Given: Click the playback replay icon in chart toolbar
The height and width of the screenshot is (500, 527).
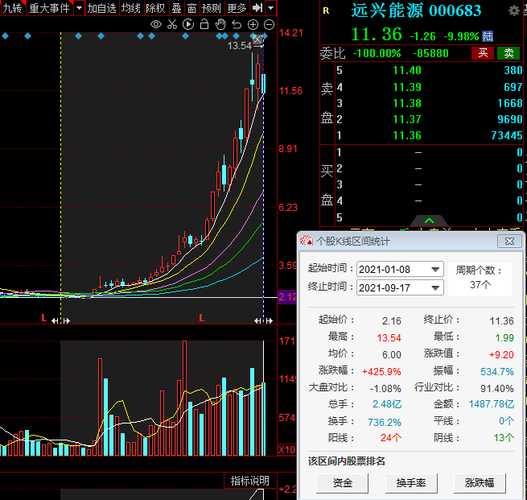Looking at the screenshot, I should (x=188, y=24).
